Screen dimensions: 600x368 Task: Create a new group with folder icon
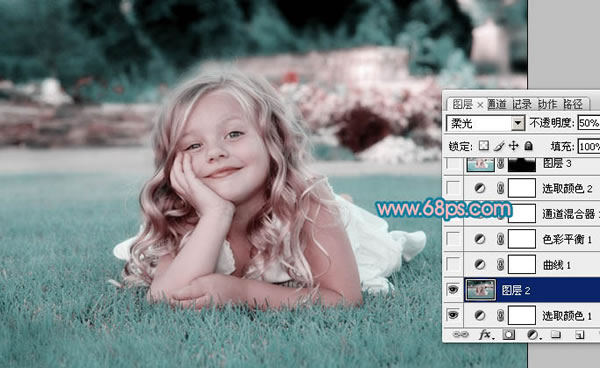(556, 335)
